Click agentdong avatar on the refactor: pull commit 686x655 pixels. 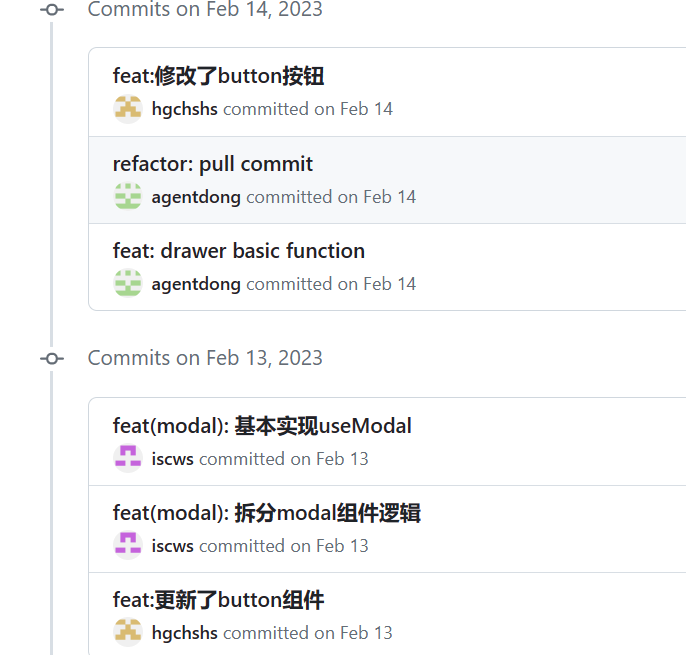(x=128, y=197)
